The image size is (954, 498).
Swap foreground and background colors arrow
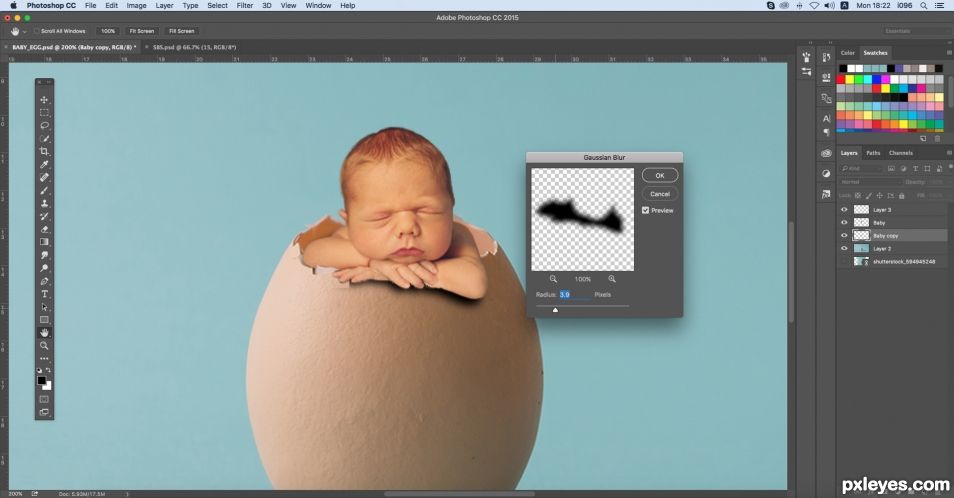click(x=49, y=370)
